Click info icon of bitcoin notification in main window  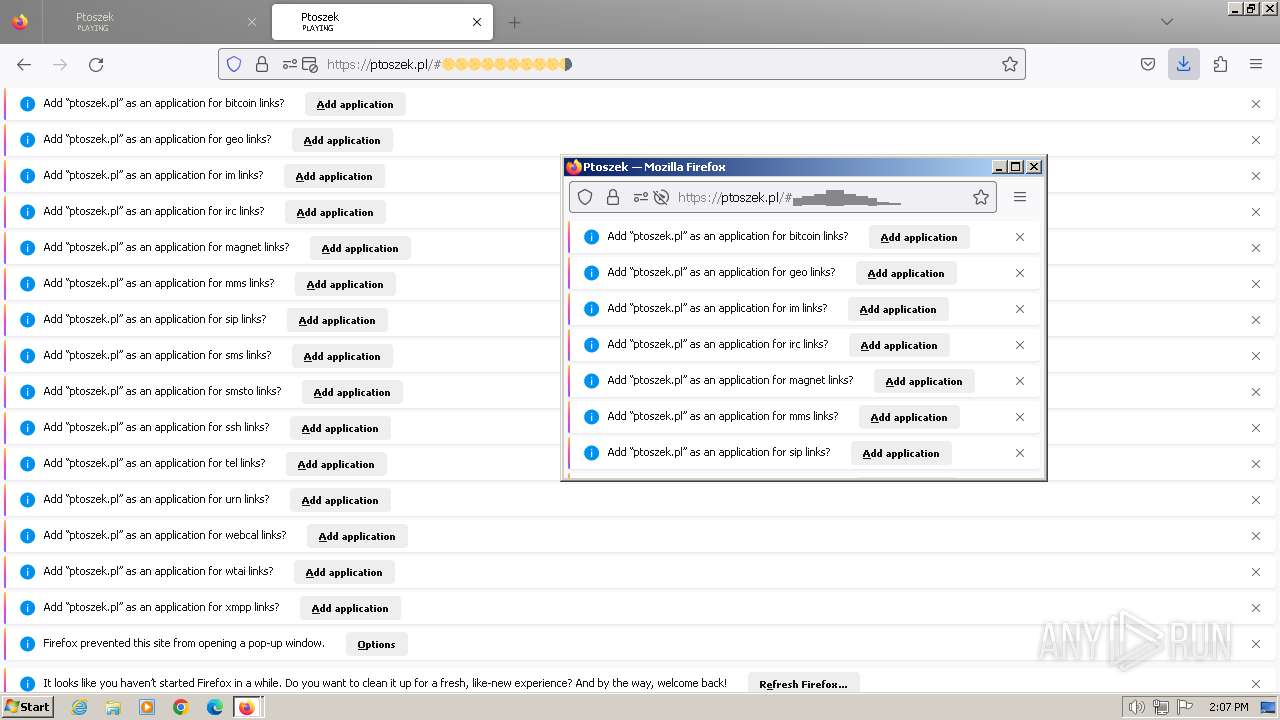[28, 104]
